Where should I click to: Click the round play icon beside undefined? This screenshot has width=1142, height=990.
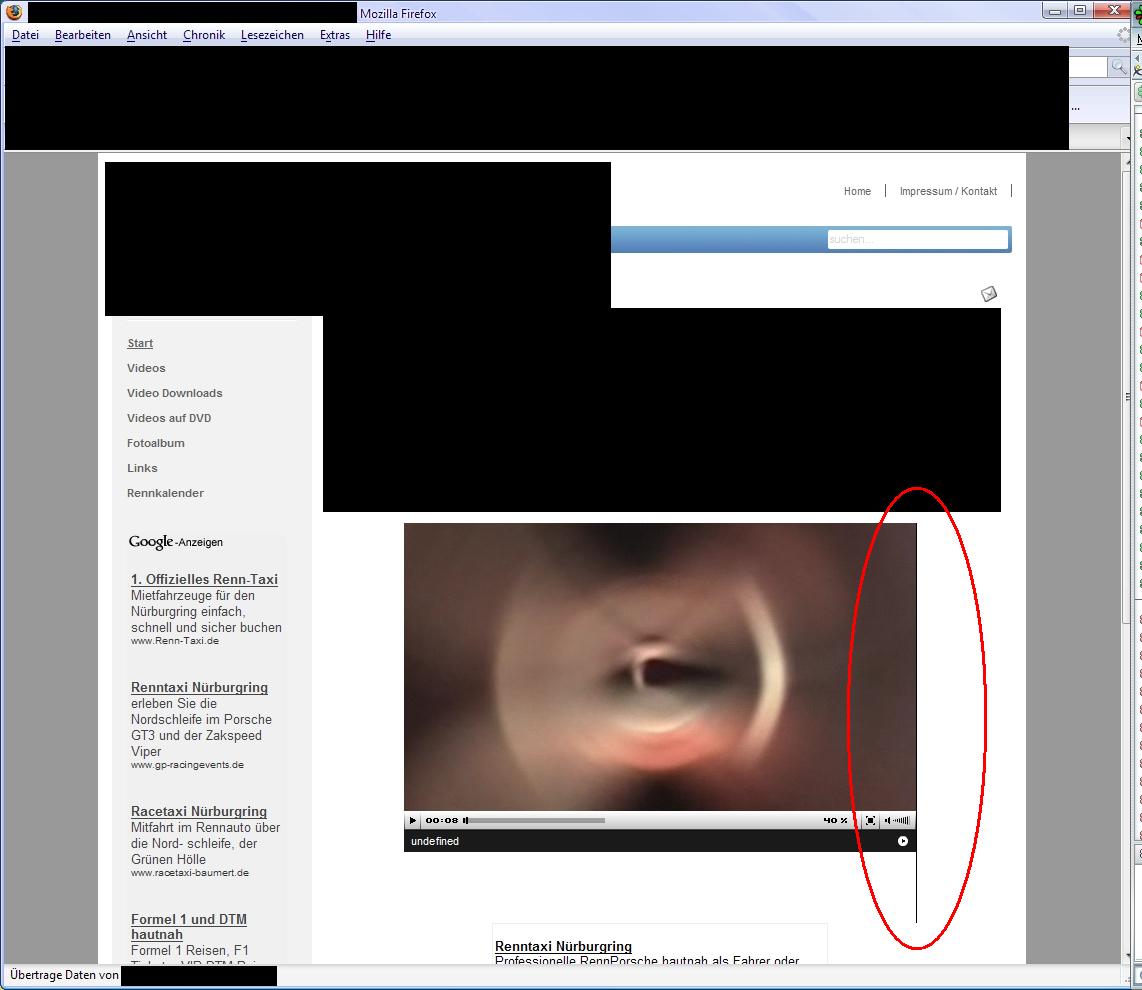[x=902, y=841]
